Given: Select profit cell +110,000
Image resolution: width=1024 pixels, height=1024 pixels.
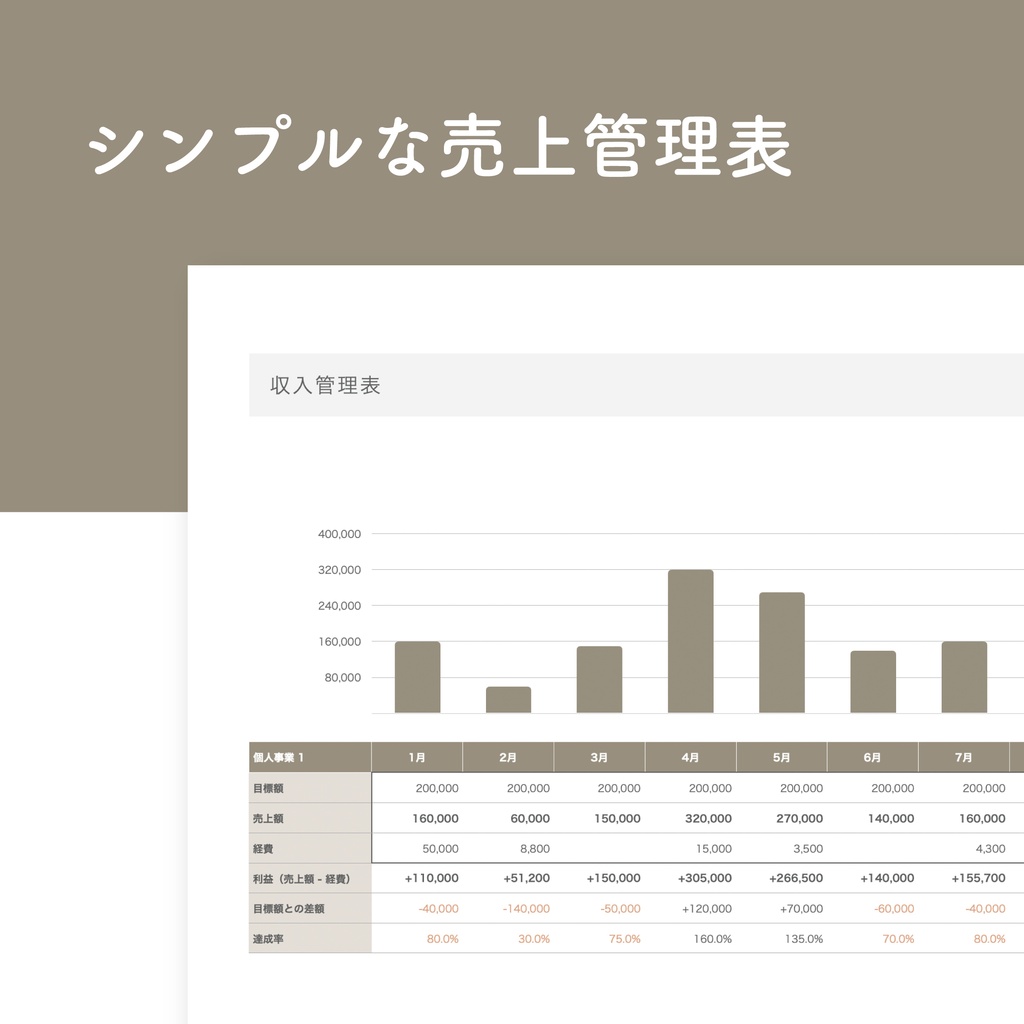Looking at the screenshot, I should pos(417,878).
